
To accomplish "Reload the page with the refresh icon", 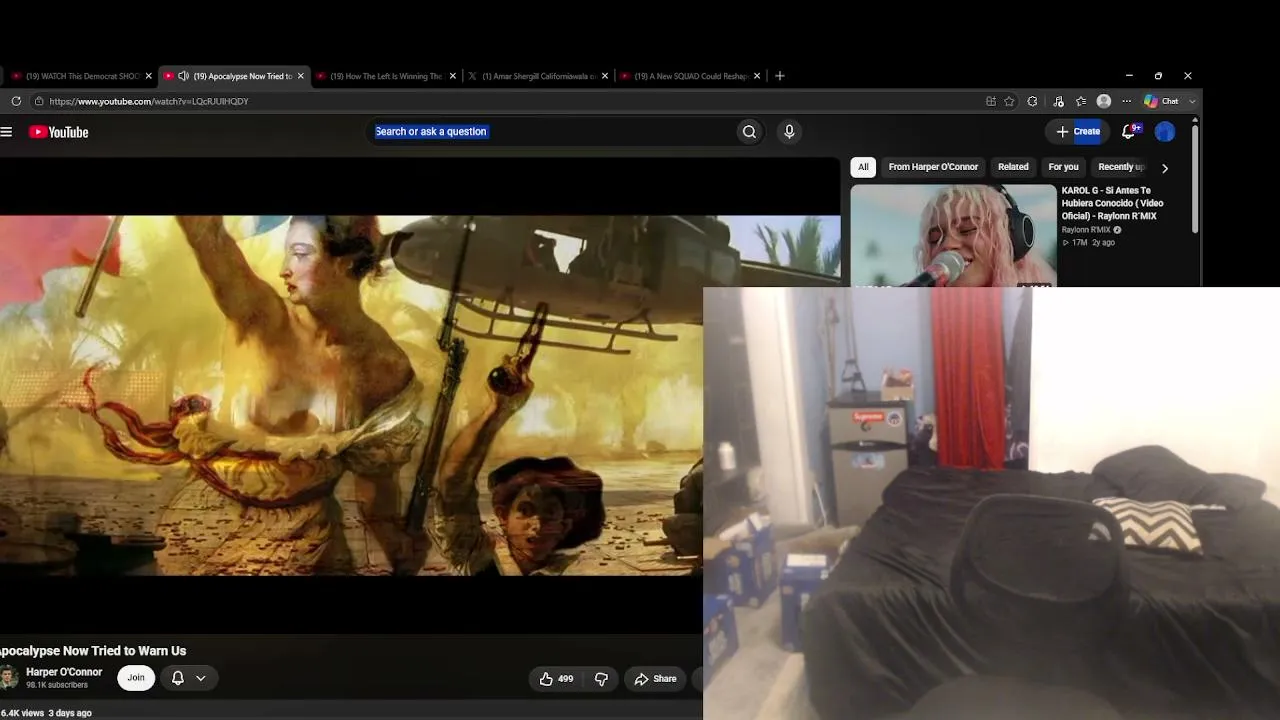I will point(16,101).
